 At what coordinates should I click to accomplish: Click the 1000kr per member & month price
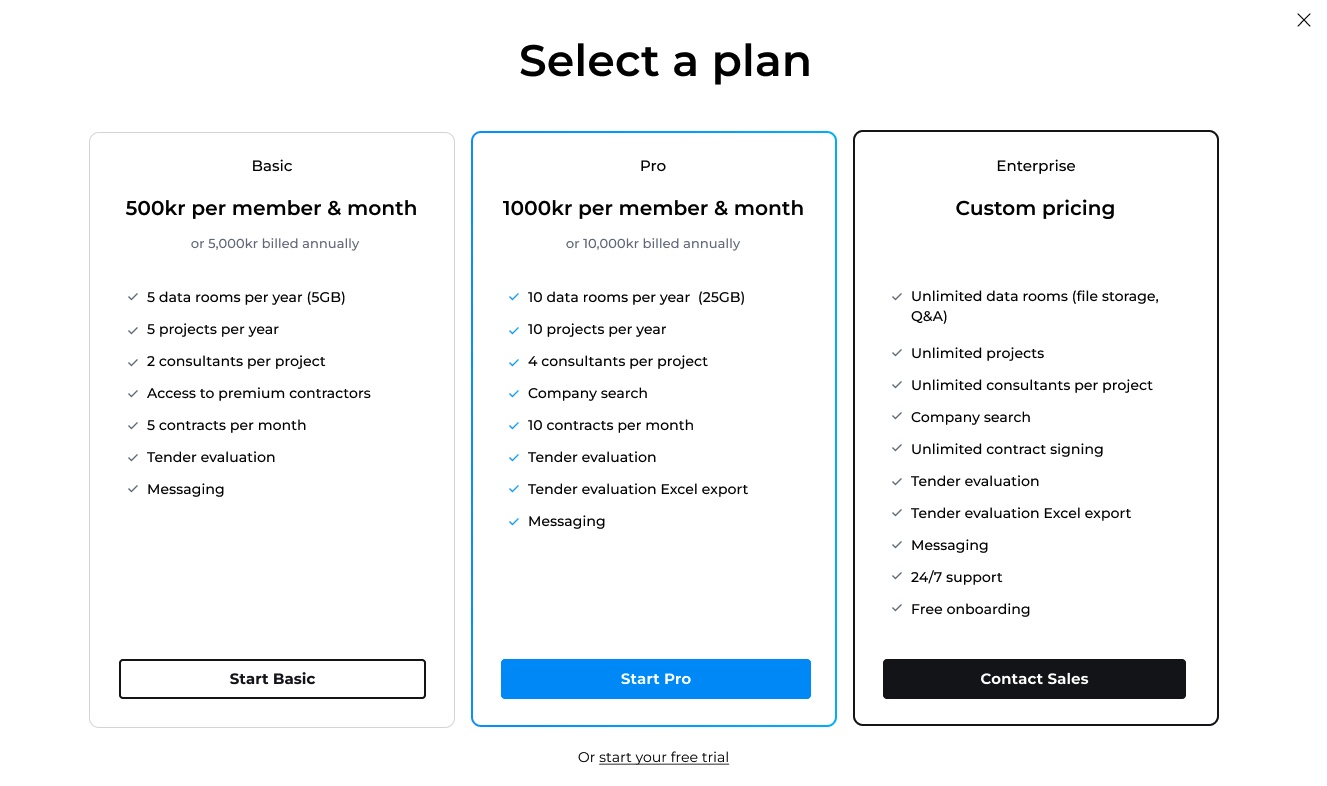653,208
